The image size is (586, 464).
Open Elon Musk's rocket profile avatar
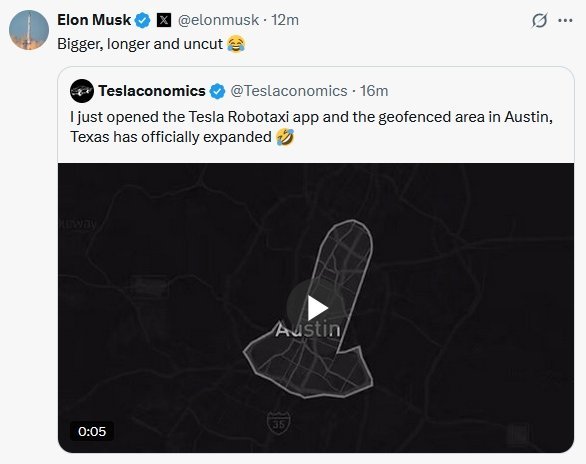pyautogui.click(x=29, y=30)
